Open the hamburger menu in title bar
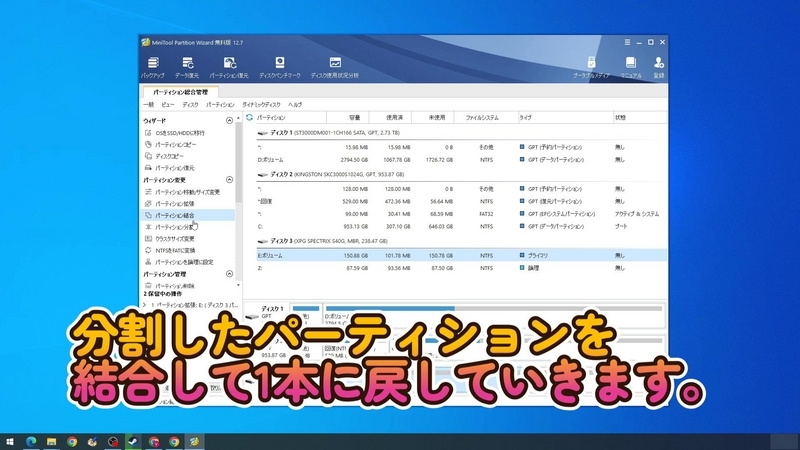 pos(627,42)
